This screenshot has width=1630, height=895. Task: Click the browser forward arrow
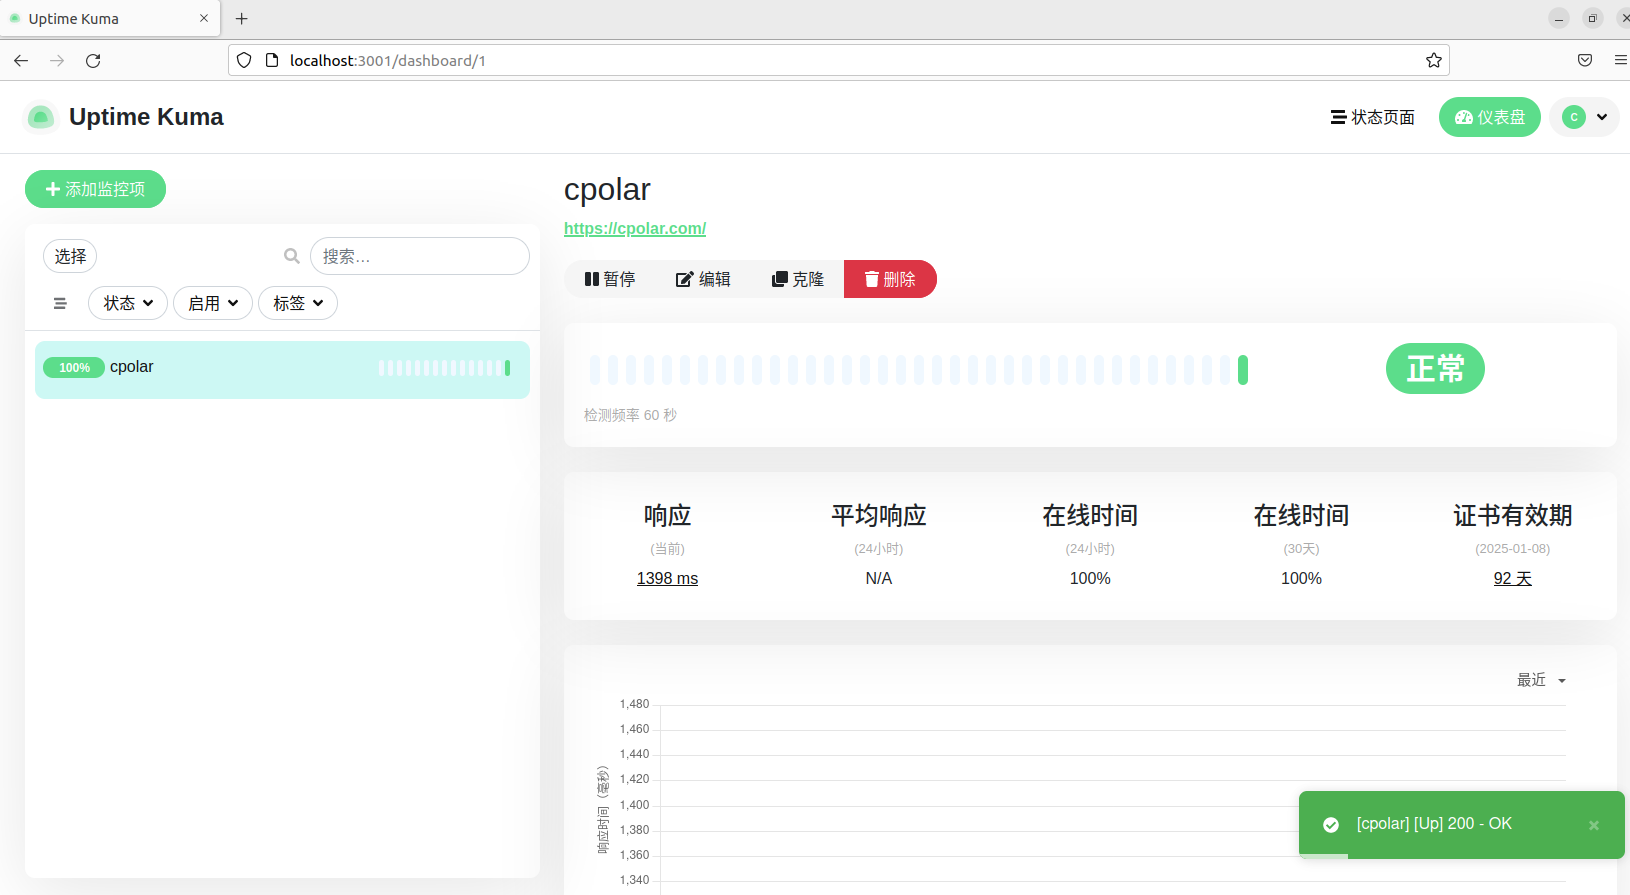coord(57,60)
